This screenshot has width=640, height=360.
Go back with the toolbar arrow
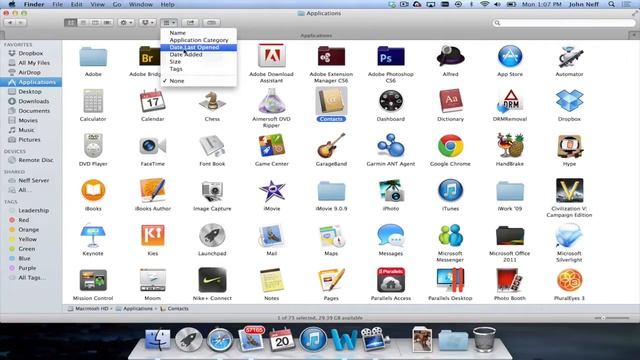(10, 22)
